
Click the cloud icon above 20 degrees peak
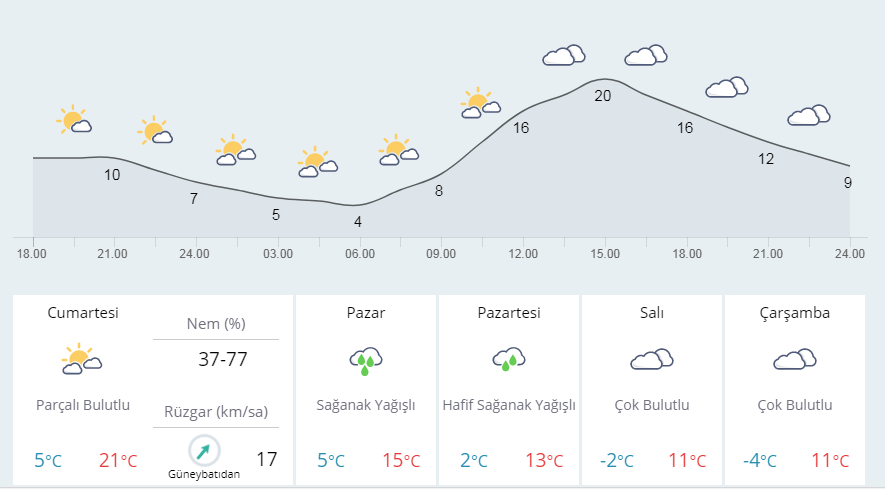point(564,55)
